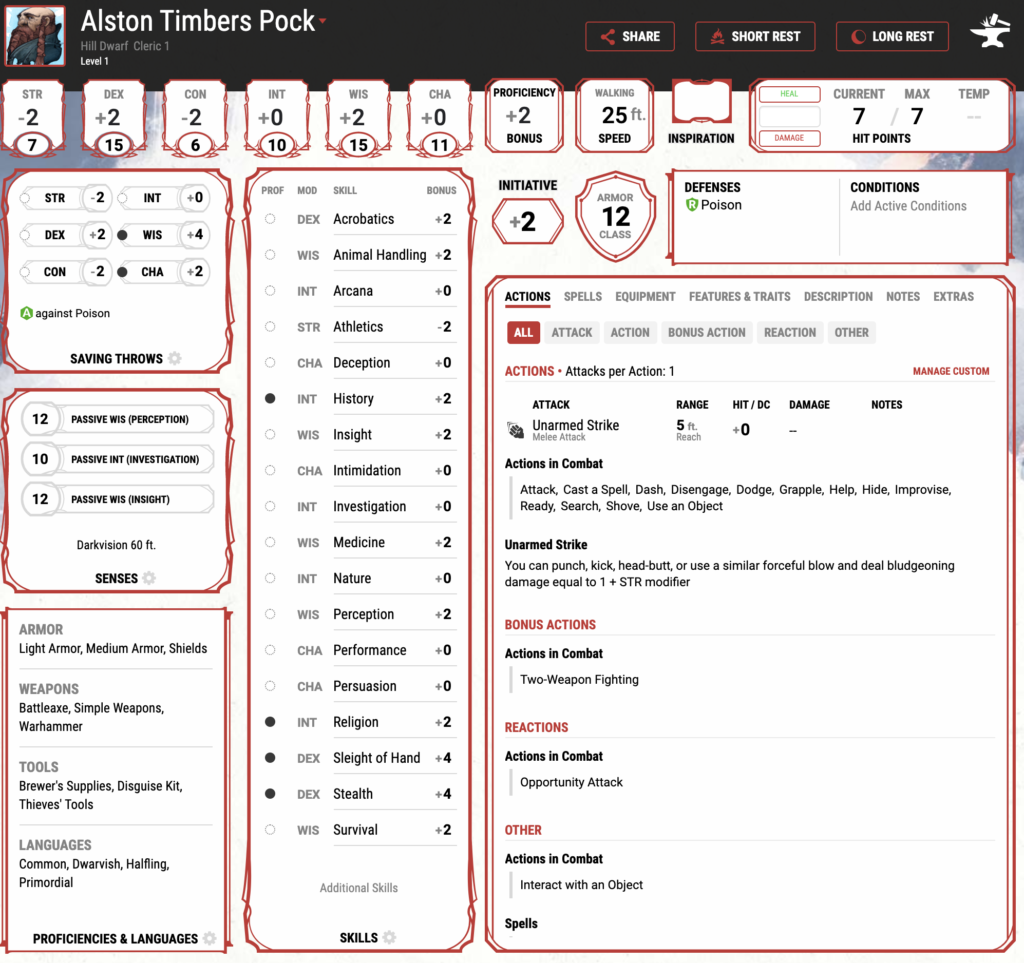Open Proficiencies & Languages settings gear
Viewport: 1024px width, 963px height.
[x=209, y=939]
